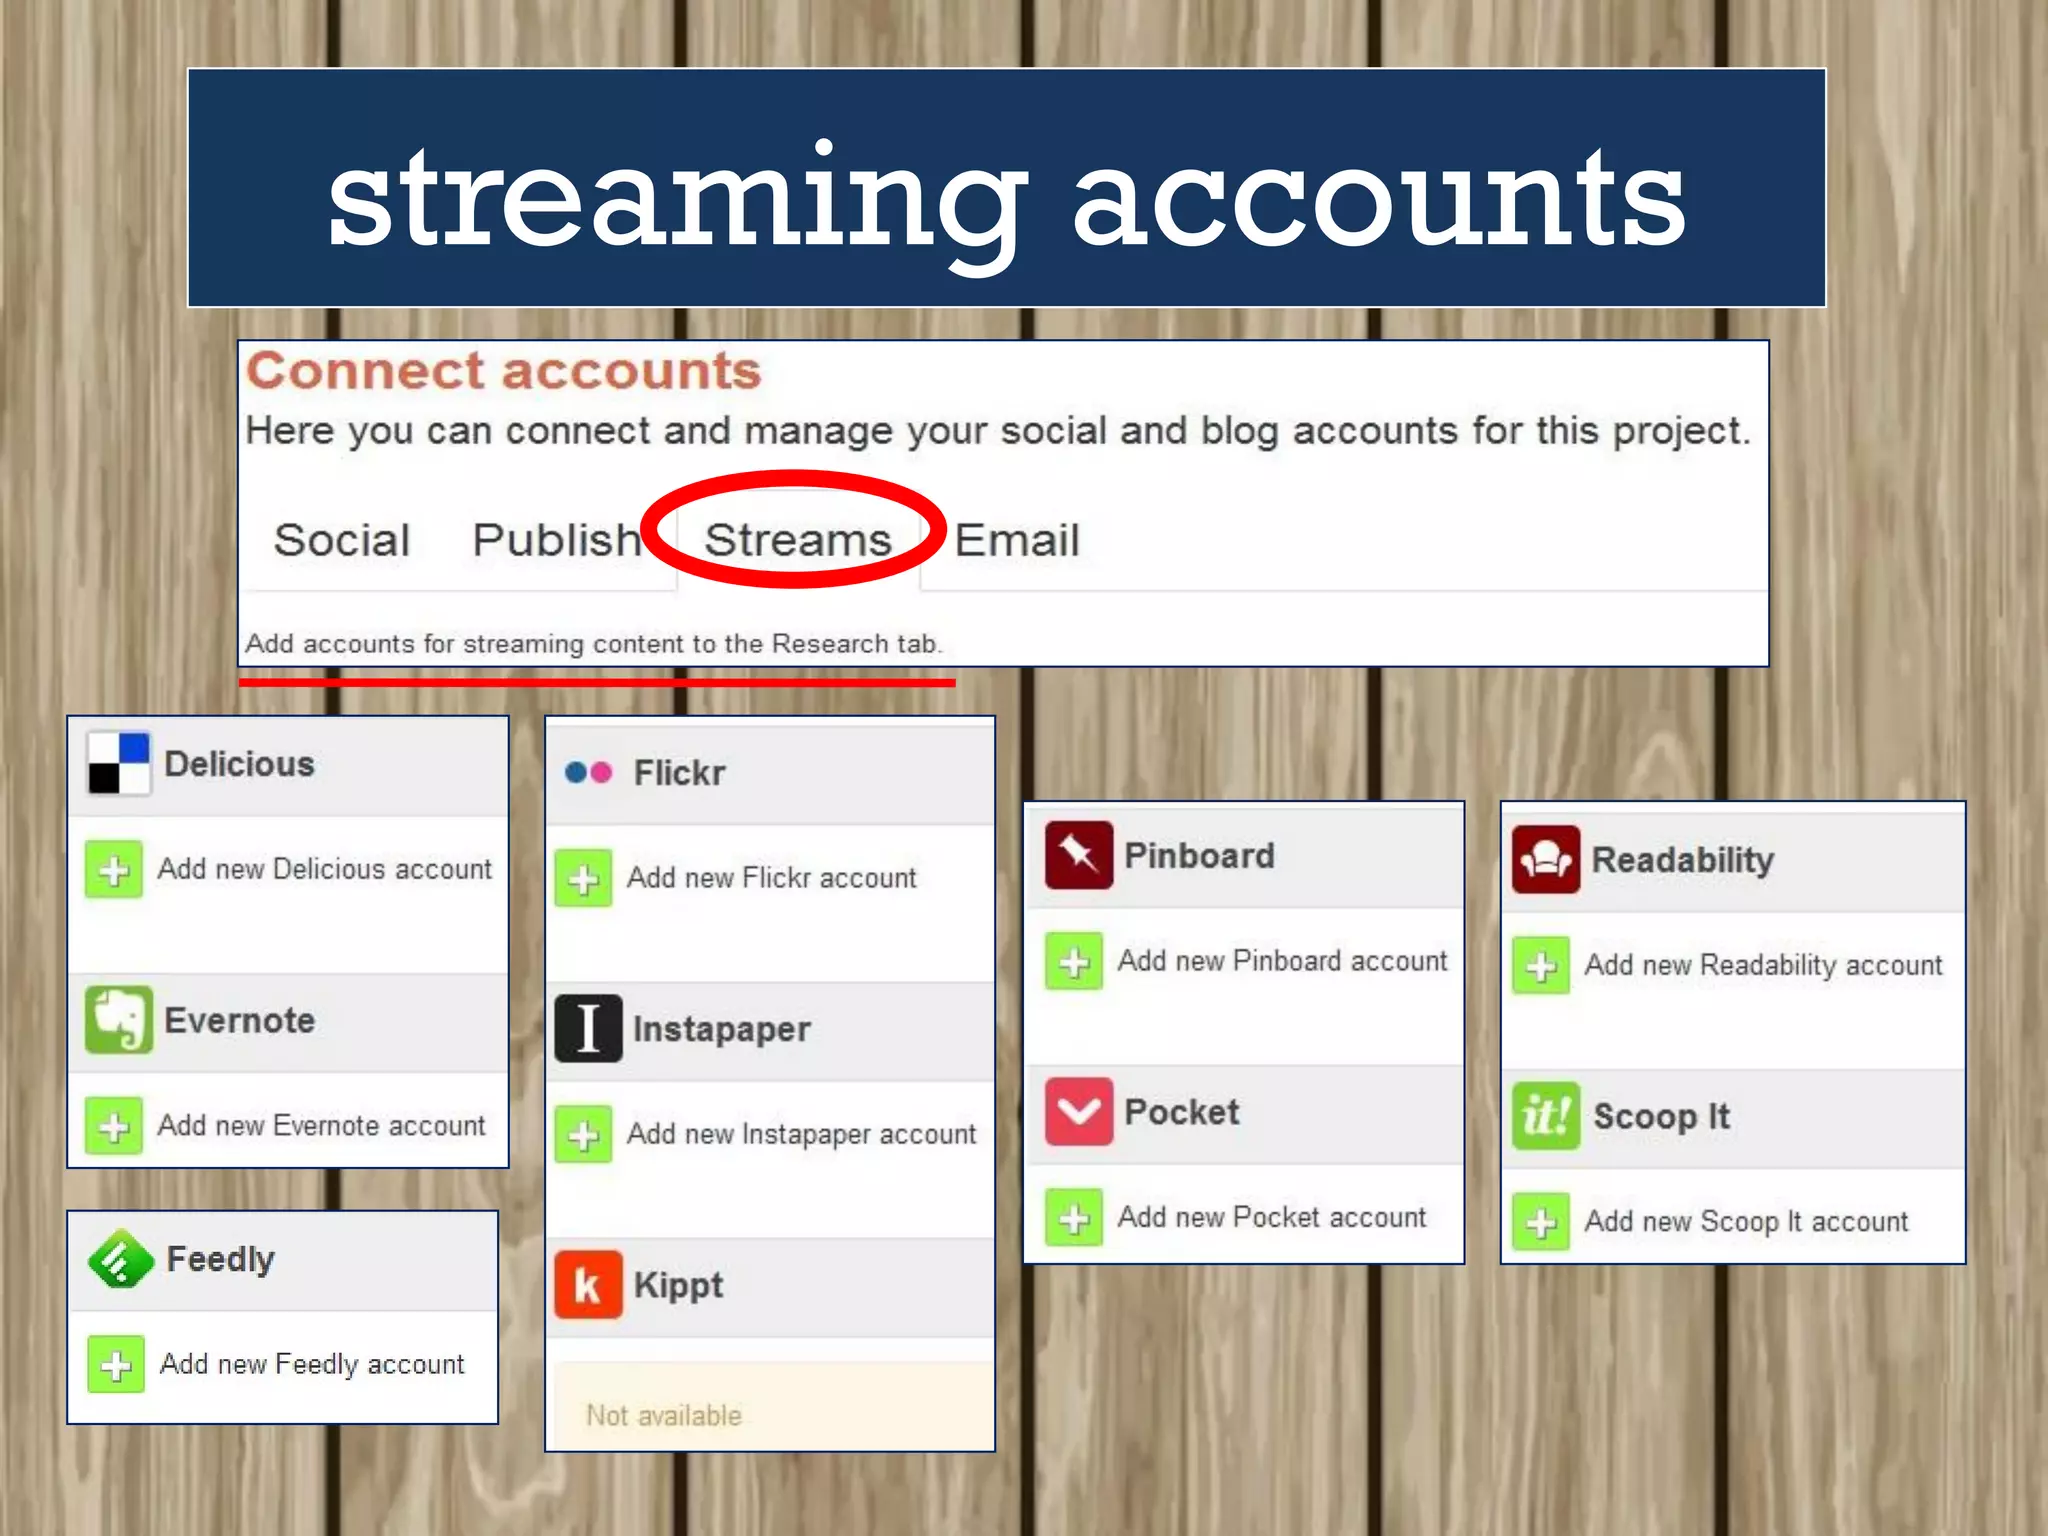Click Add new Evernote account link
This screenshot has width=2048, height=1536.
click(x=322, y=1126)
